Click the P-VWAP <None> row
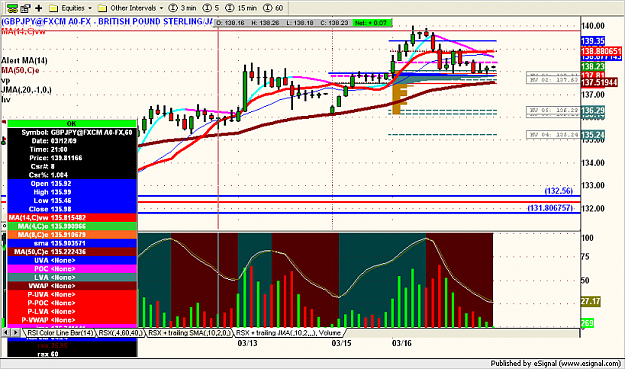The height and width of the screenshot is (369, 625). (x=72, y=320)
